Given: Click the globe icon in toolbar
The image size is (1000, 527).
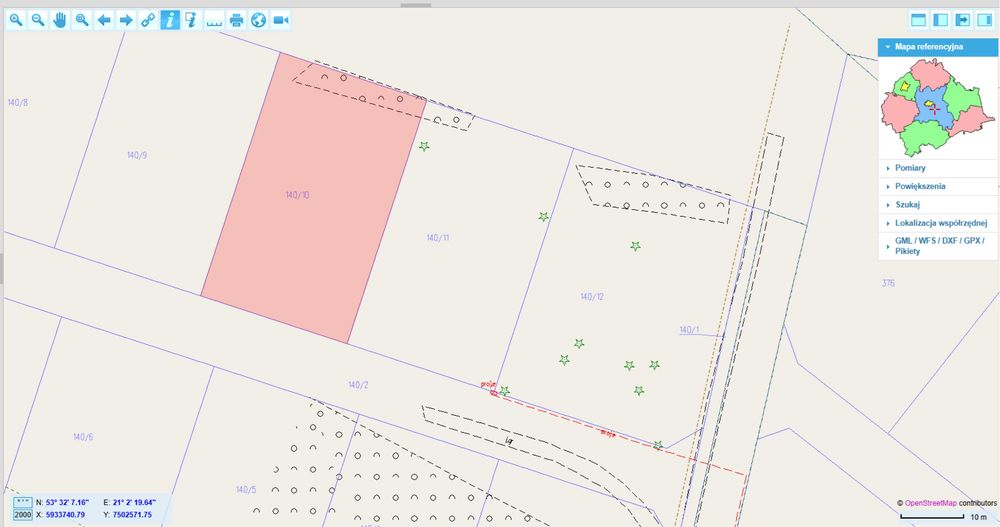Looking at the screenshot, I should (x=258, y=20).
